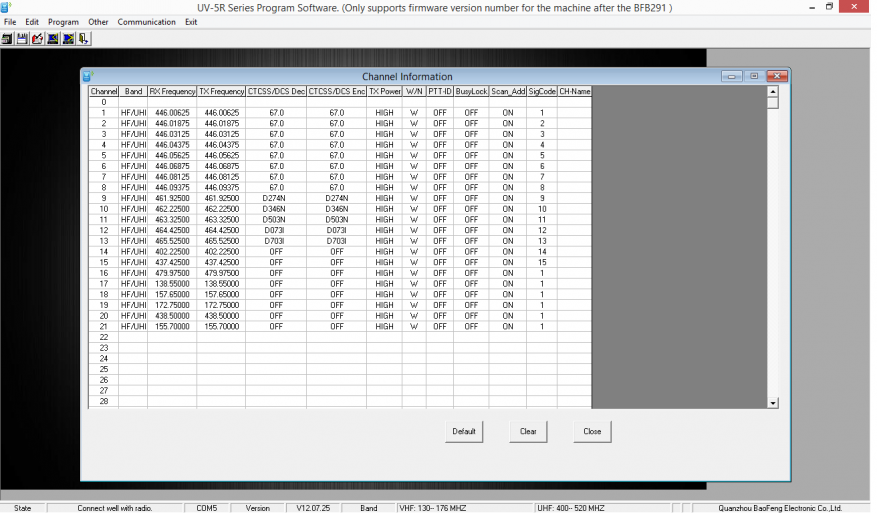
Task: Click the Save floppy disk toolbar icon
Action: click(x=22, y=39)
